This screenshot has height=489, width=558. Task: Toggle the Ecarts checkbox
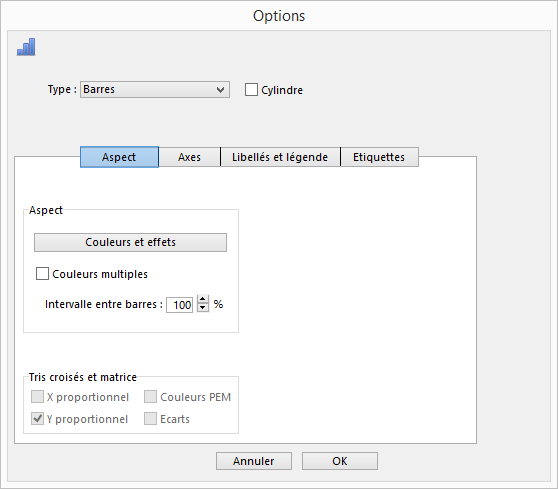click(x=150, y=419)
